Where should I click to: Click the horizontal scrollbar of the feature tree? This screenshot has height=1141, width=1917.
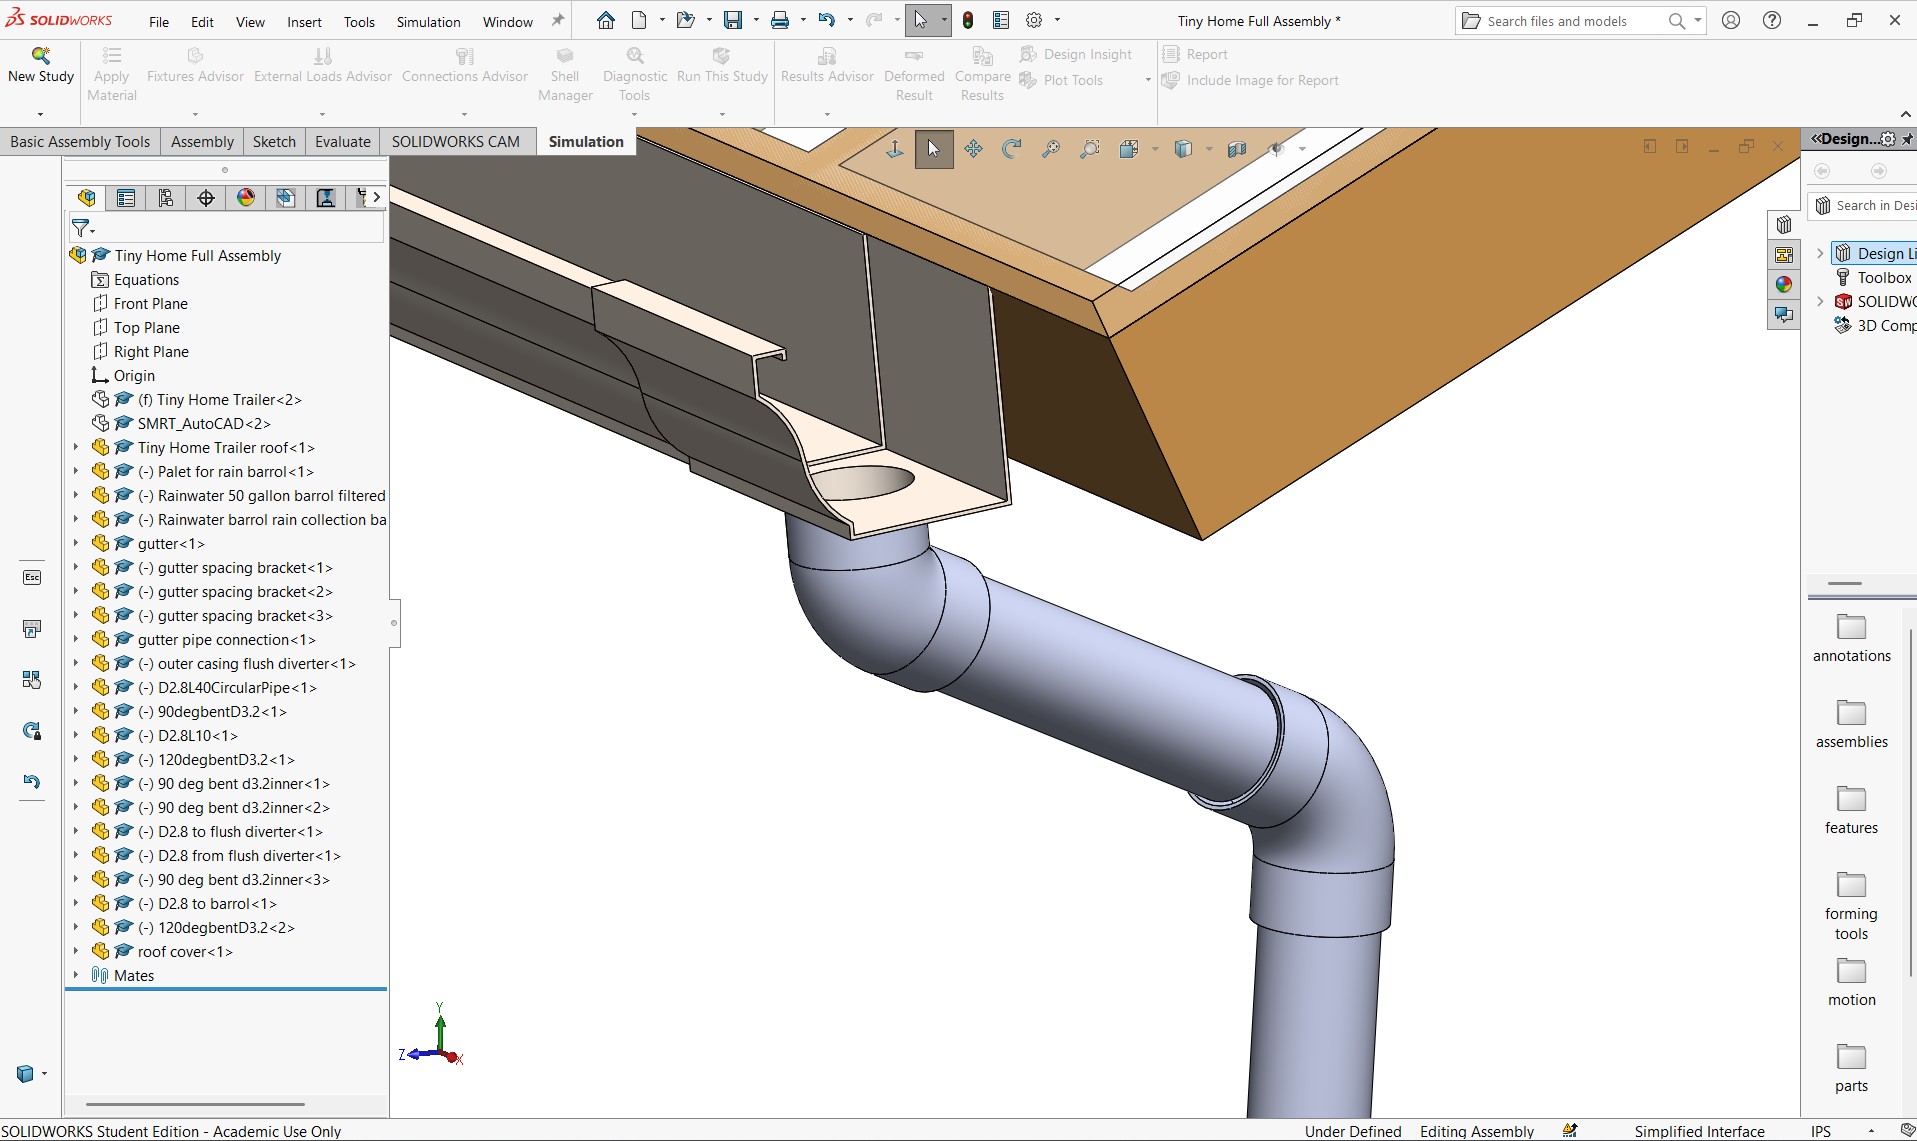(x=195, y=1104)
